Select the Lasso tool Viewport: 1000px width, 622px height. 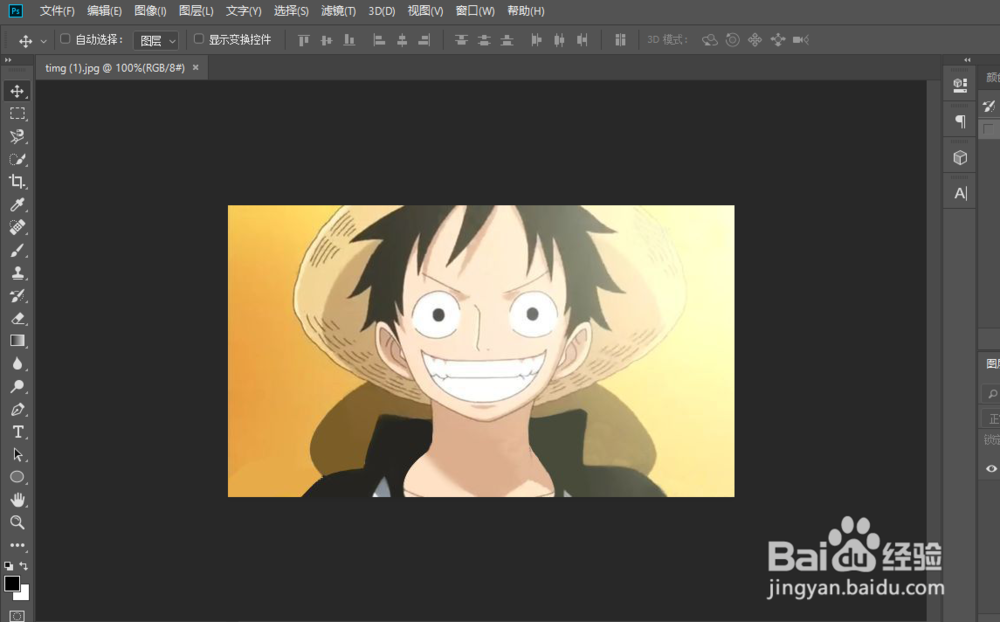(x=17, y=137)
